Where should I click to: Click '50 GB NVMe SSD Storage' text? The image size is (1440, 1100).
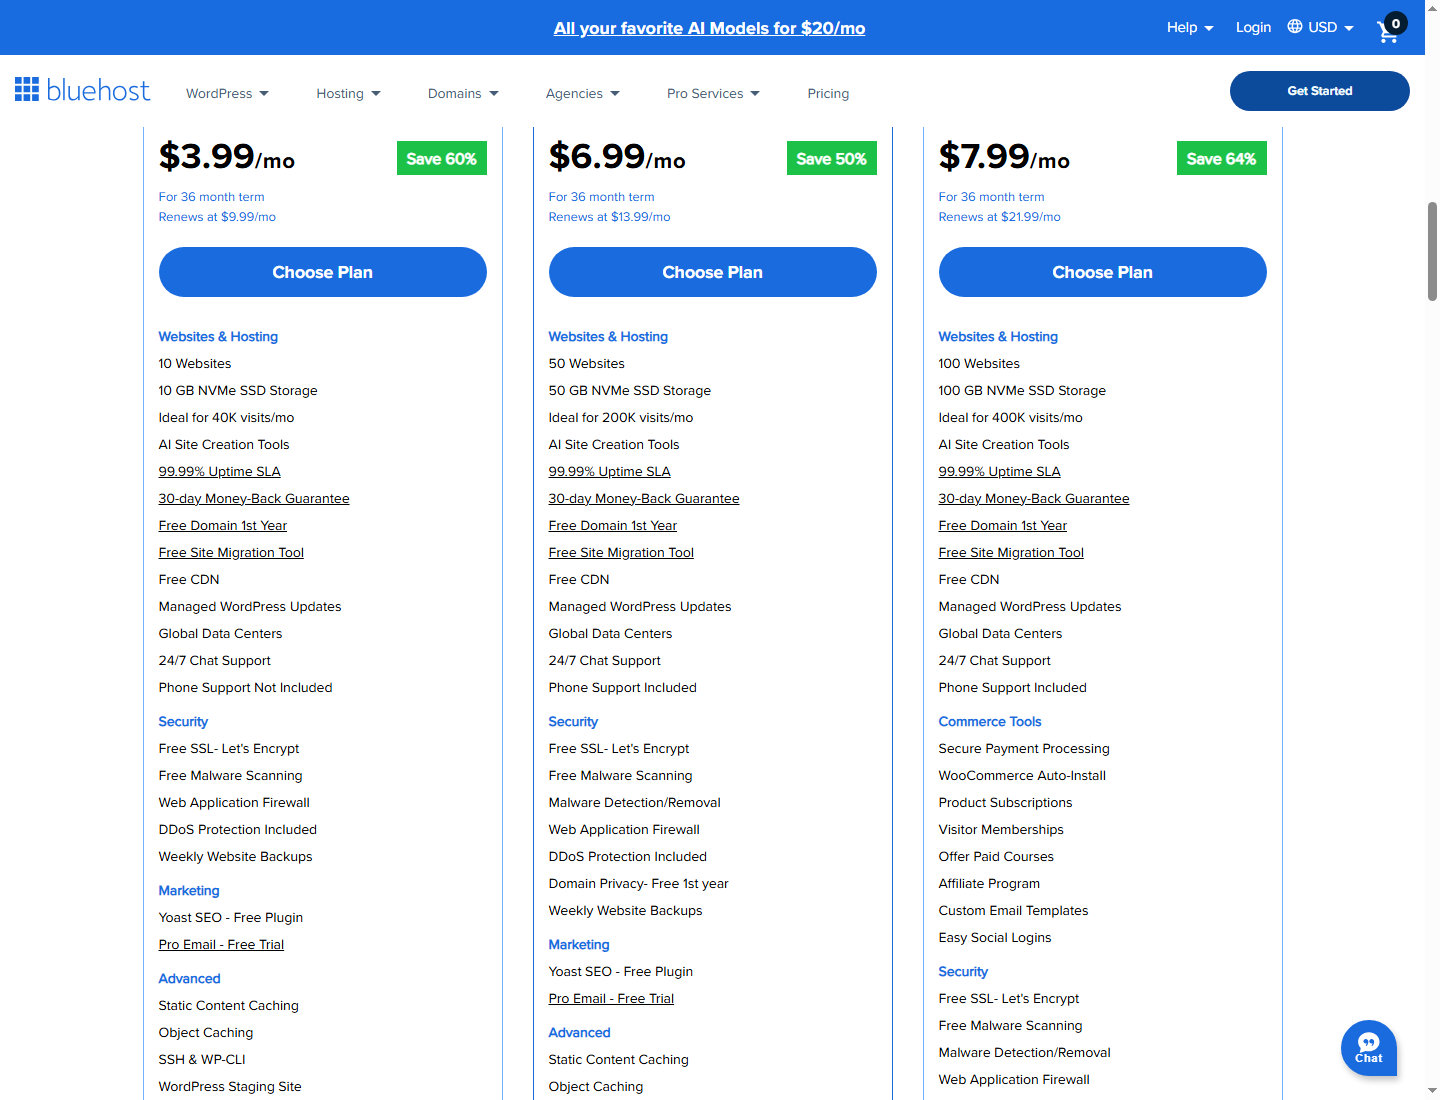pos(630,390)
